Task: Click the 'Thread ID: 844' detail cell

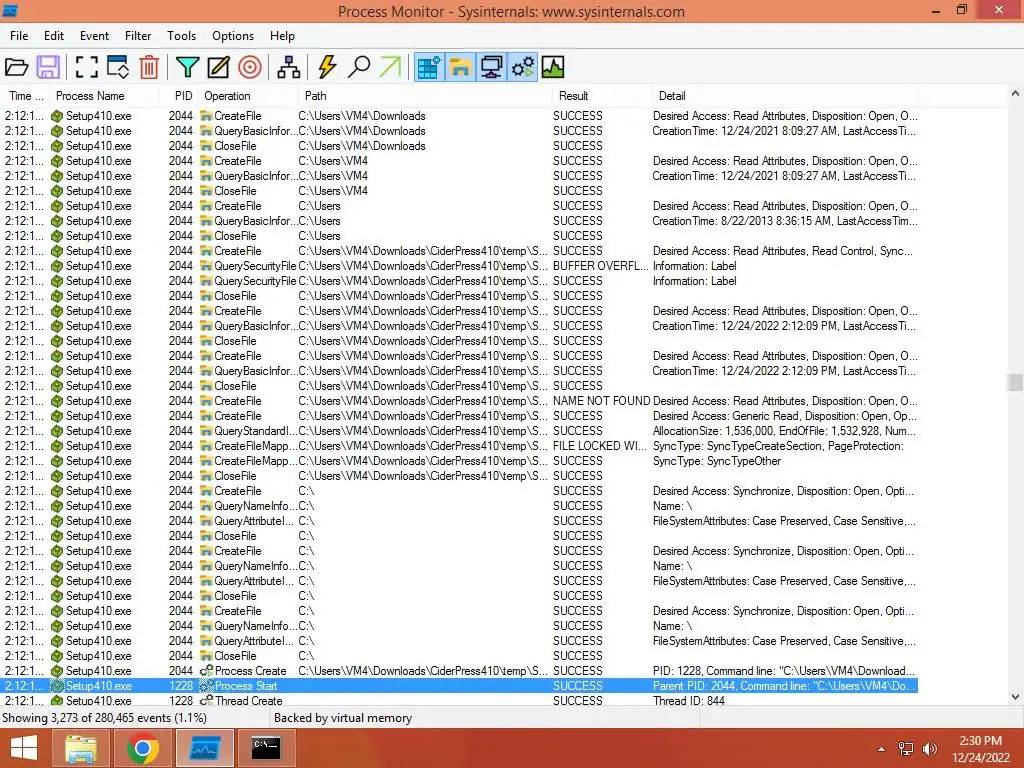Action: click(688, 700)
